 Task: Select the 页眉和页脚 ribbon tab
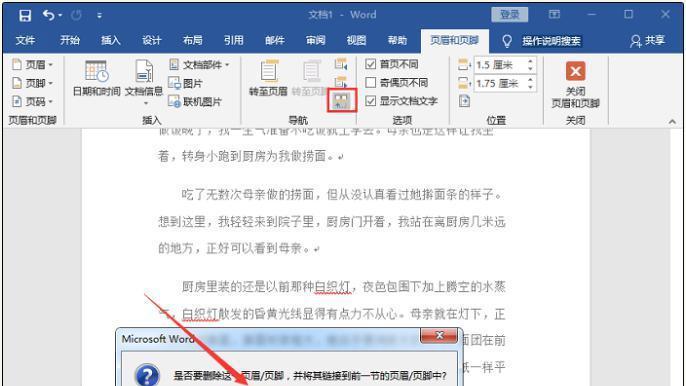pos(455,41)
